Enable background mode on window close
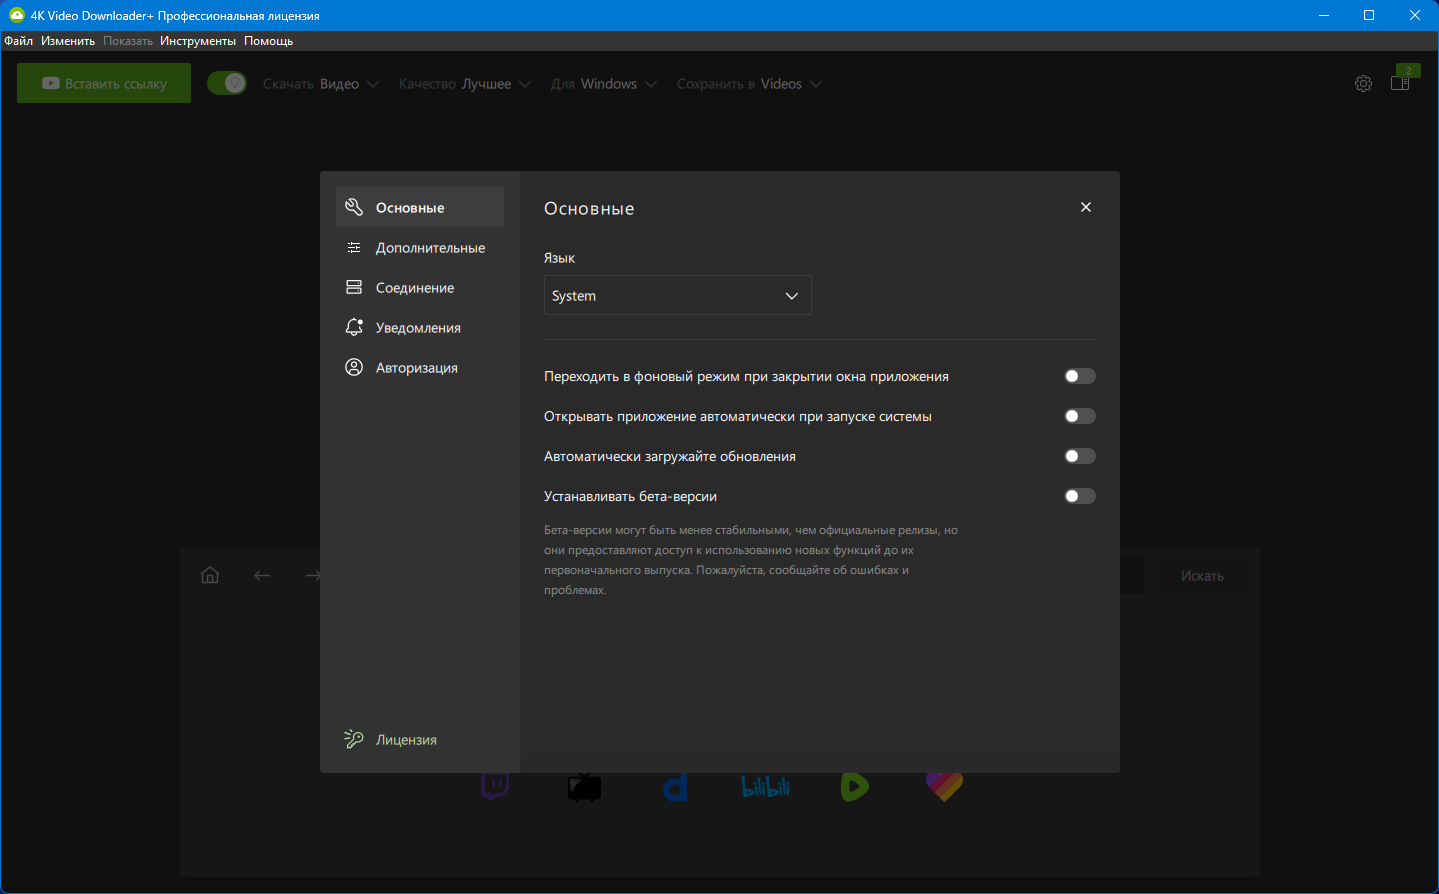Screen dimensions: 1439x894 click(x=1079, y=376)
